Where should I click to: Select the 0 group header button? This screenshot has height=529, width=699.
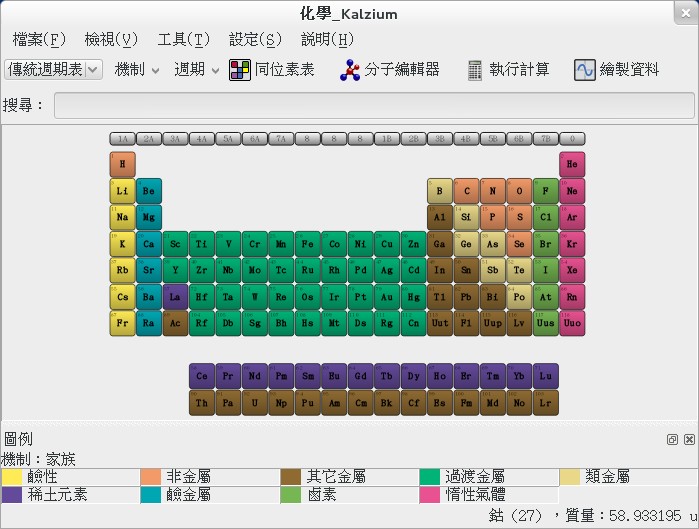pos(572,139)
